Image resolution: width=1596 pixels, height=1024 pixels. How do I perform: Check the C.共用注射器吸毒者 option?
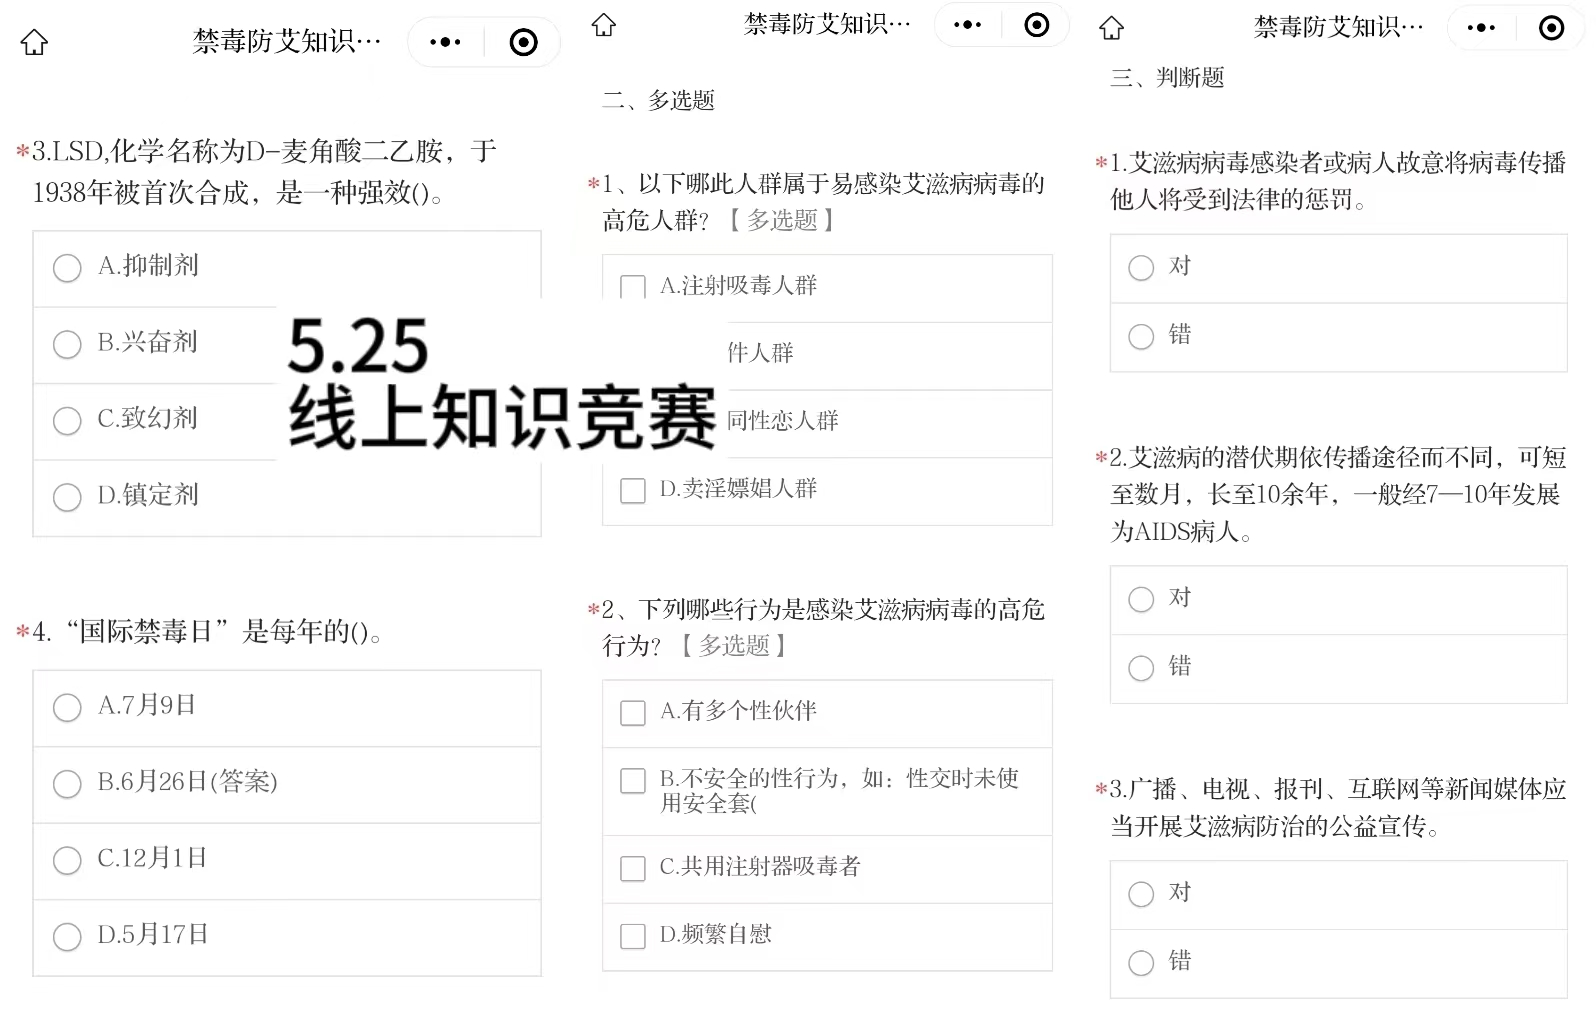[x=633, y=868]
